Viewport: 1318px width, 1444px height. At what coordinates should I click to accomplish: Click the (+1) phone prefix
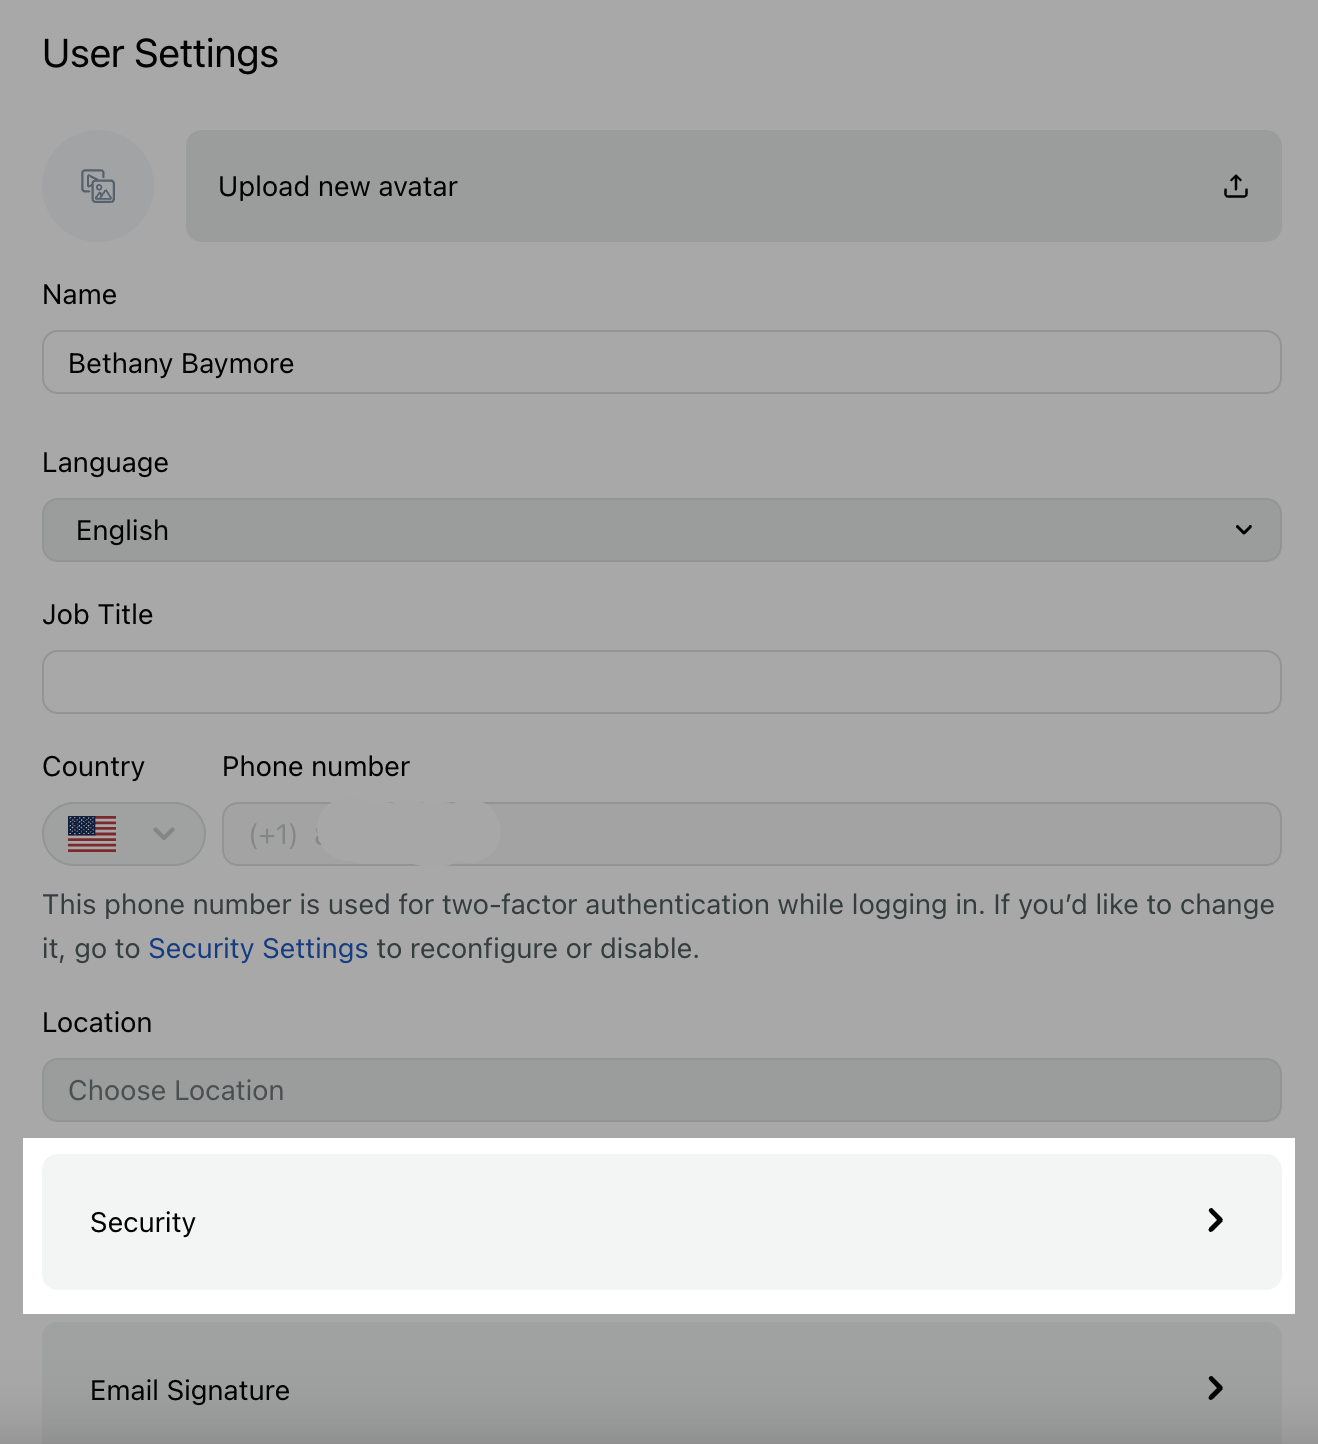pyautogui.click(x=273, y=835)
